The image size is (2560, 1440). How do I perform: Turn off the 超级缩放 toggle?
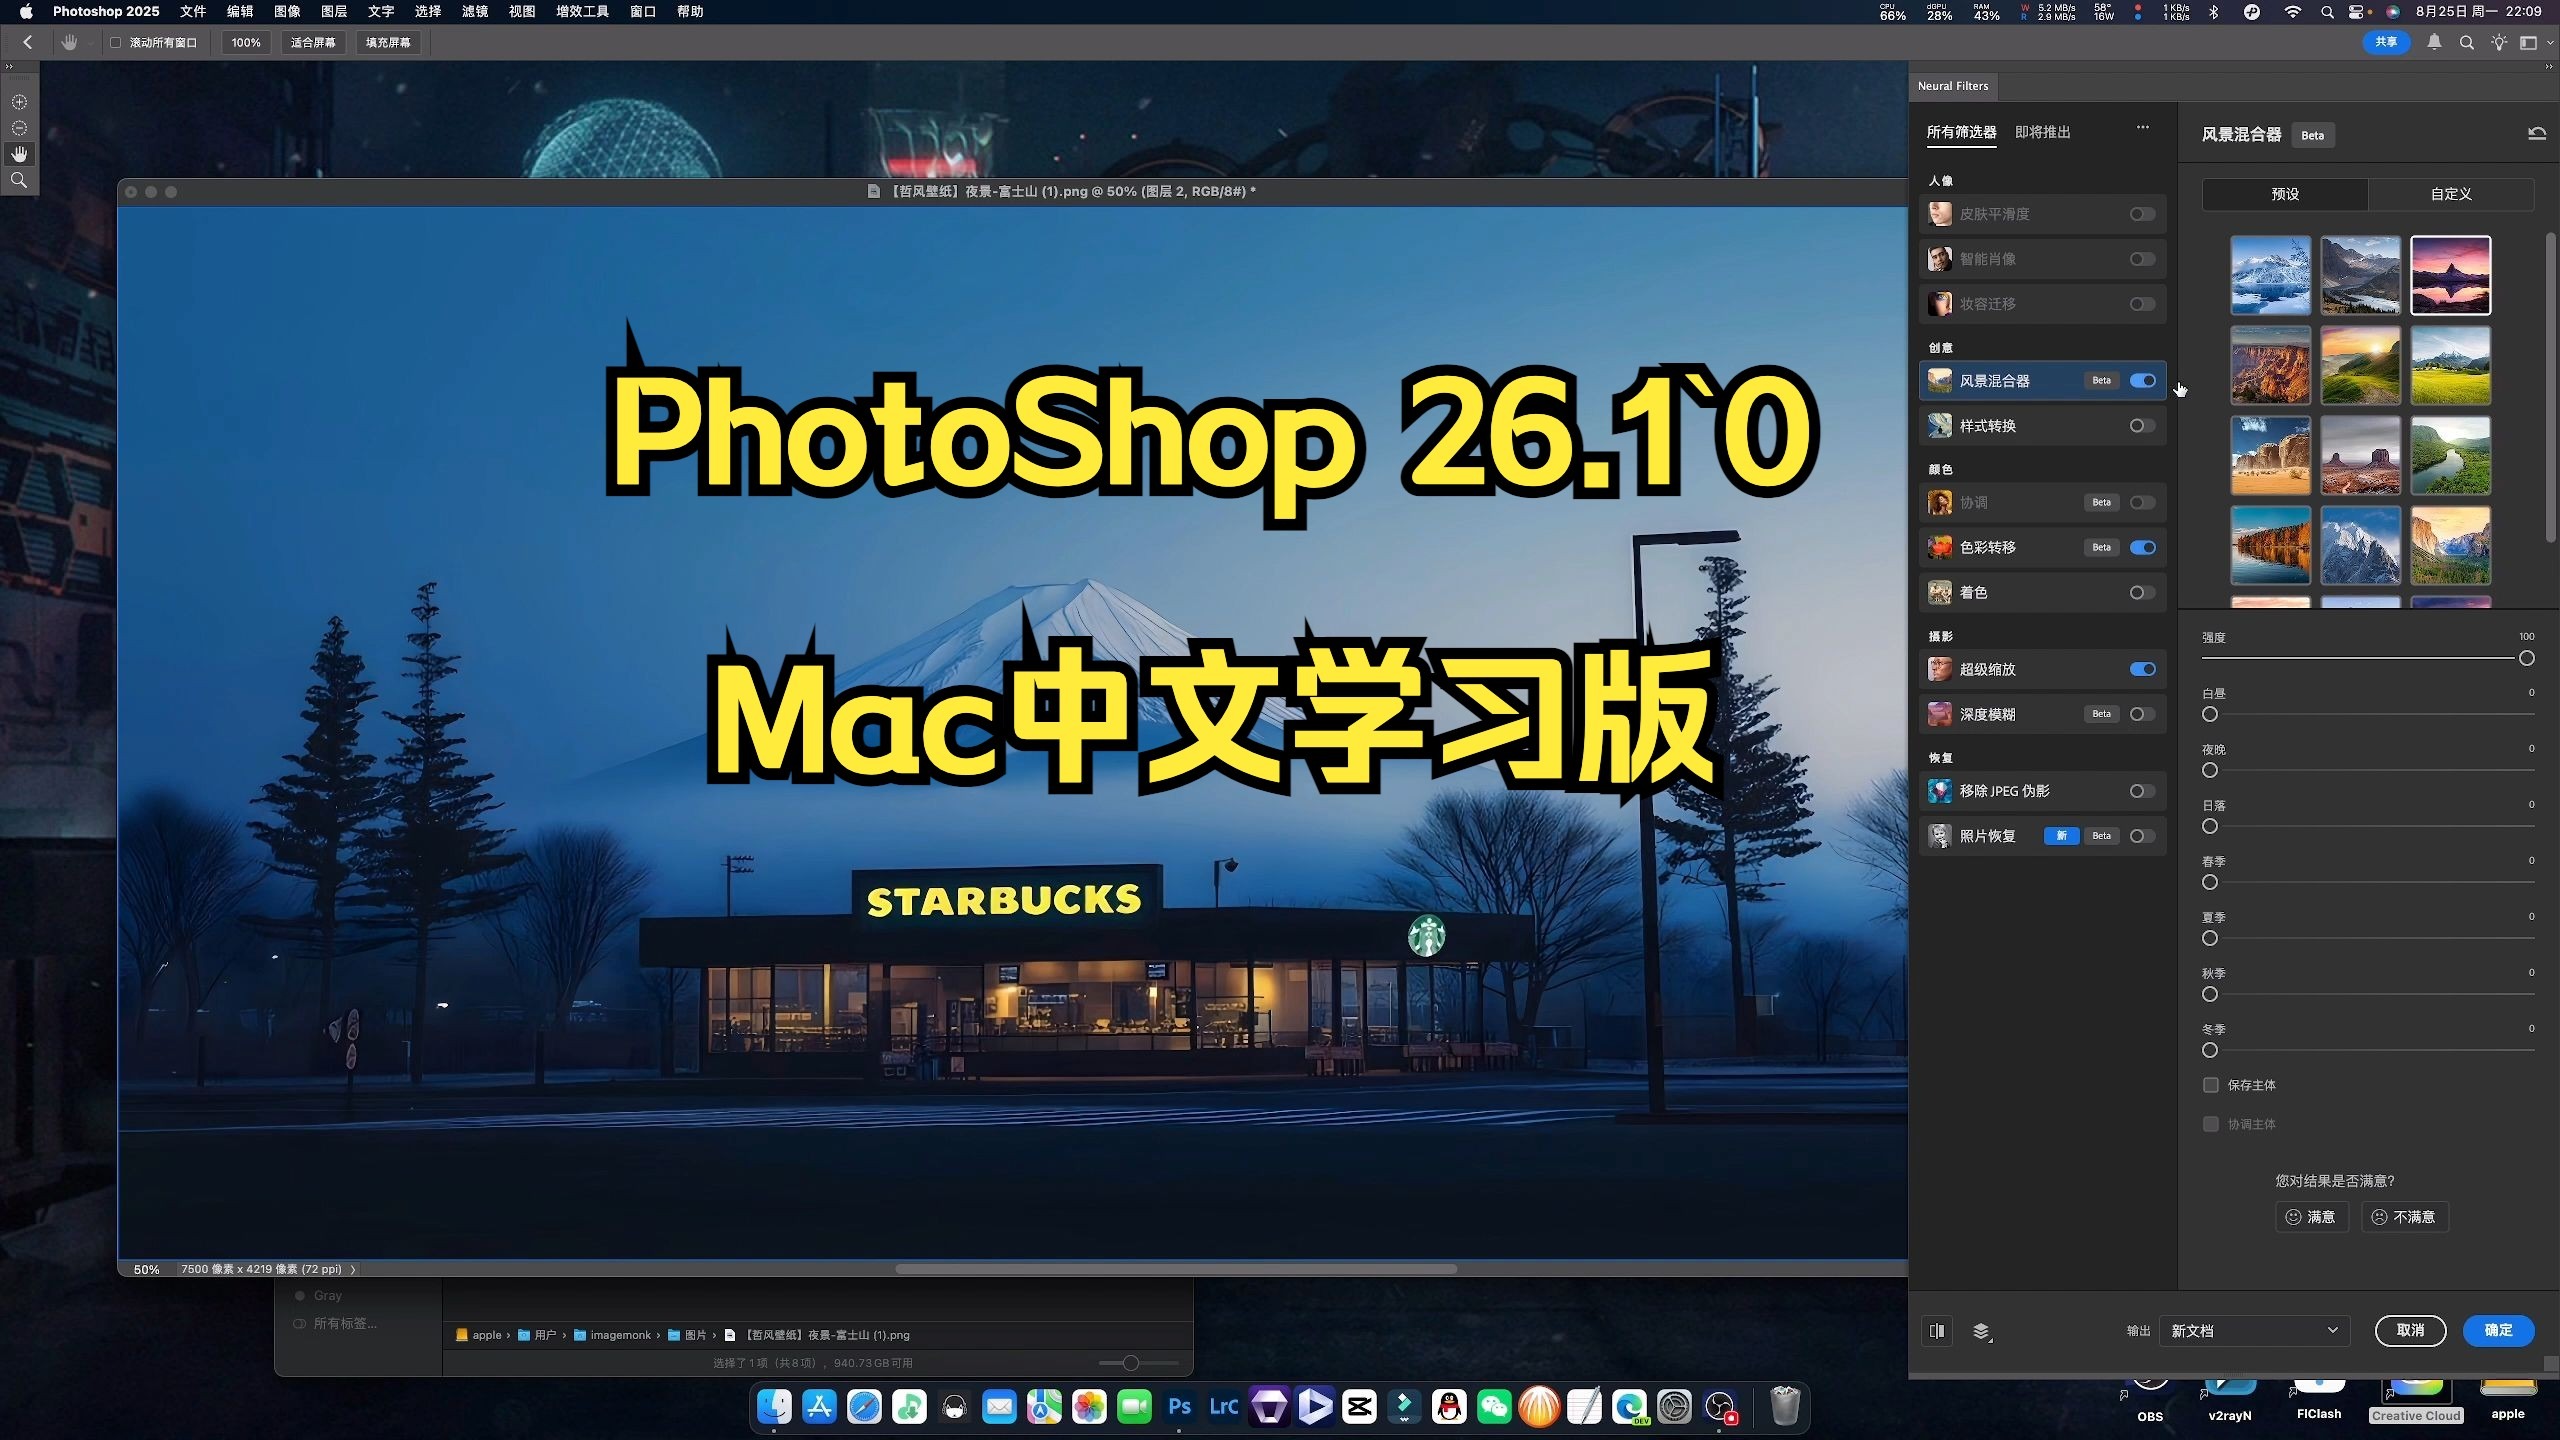[2142, 669]
